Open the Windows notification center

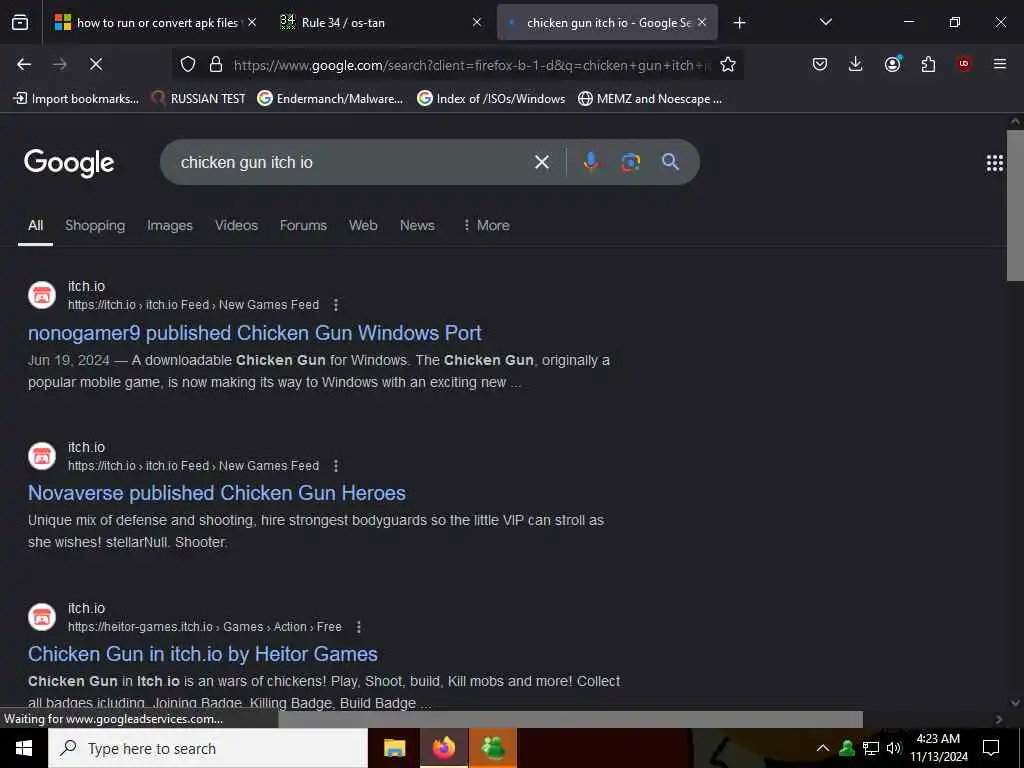coord(991,748)
